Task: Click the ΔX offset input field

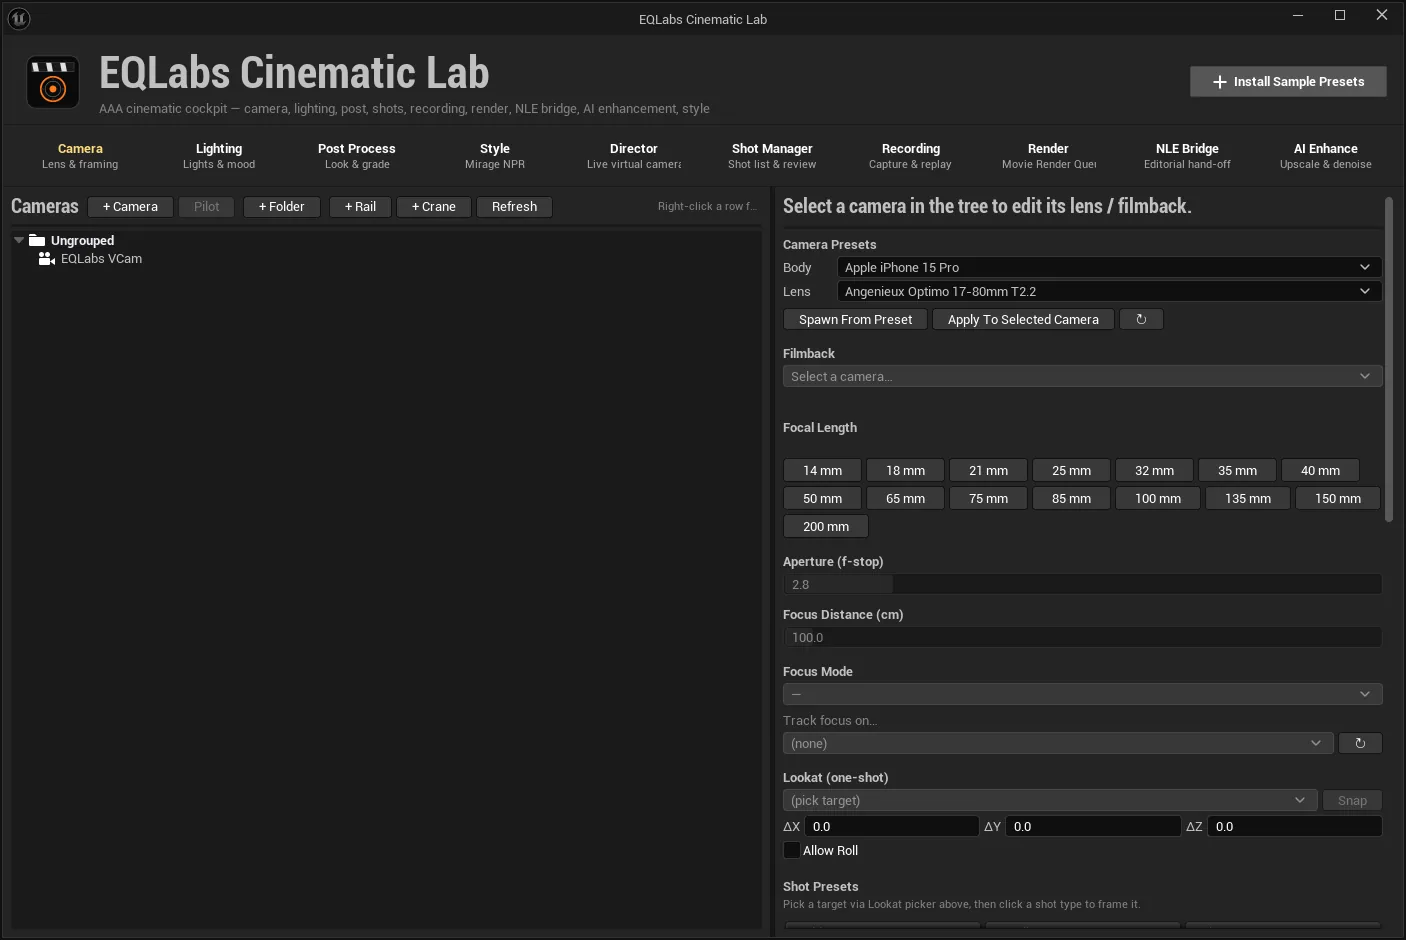Action: tap(891, 826)
